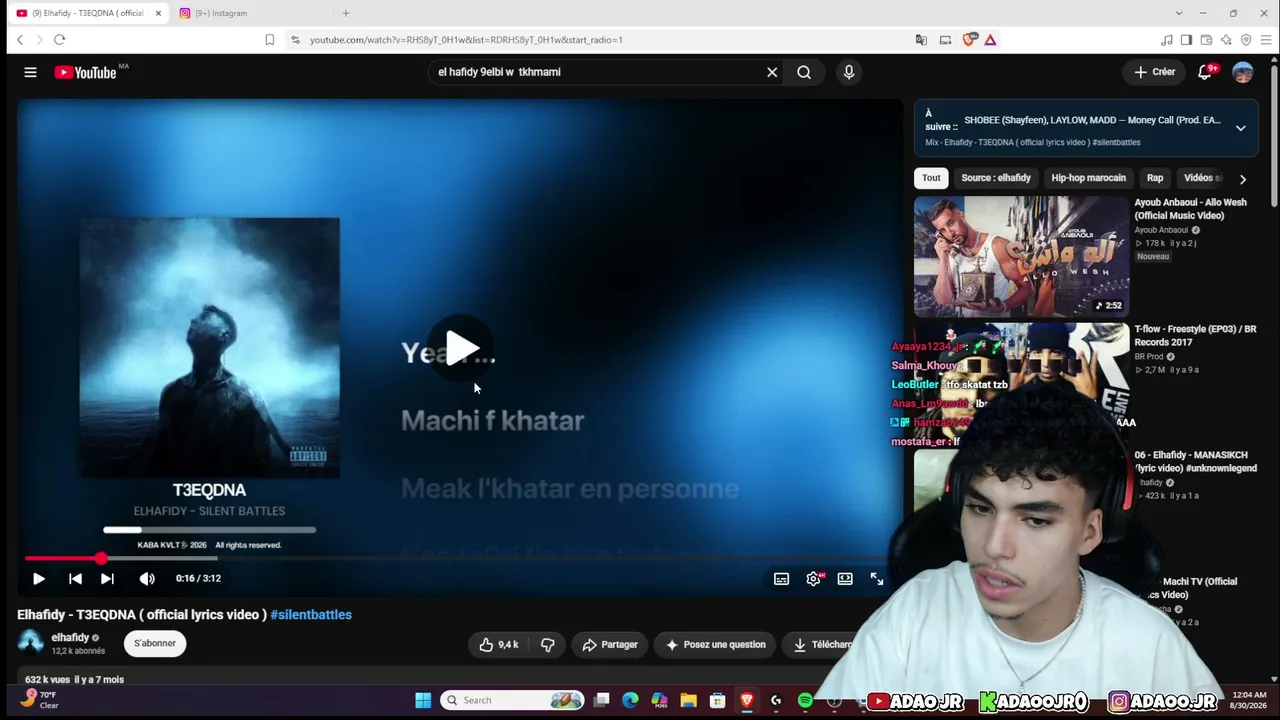The width and height of the screenshot is (1280, 720).
Task: Open the page translate icon
Action: pos(921,40)
